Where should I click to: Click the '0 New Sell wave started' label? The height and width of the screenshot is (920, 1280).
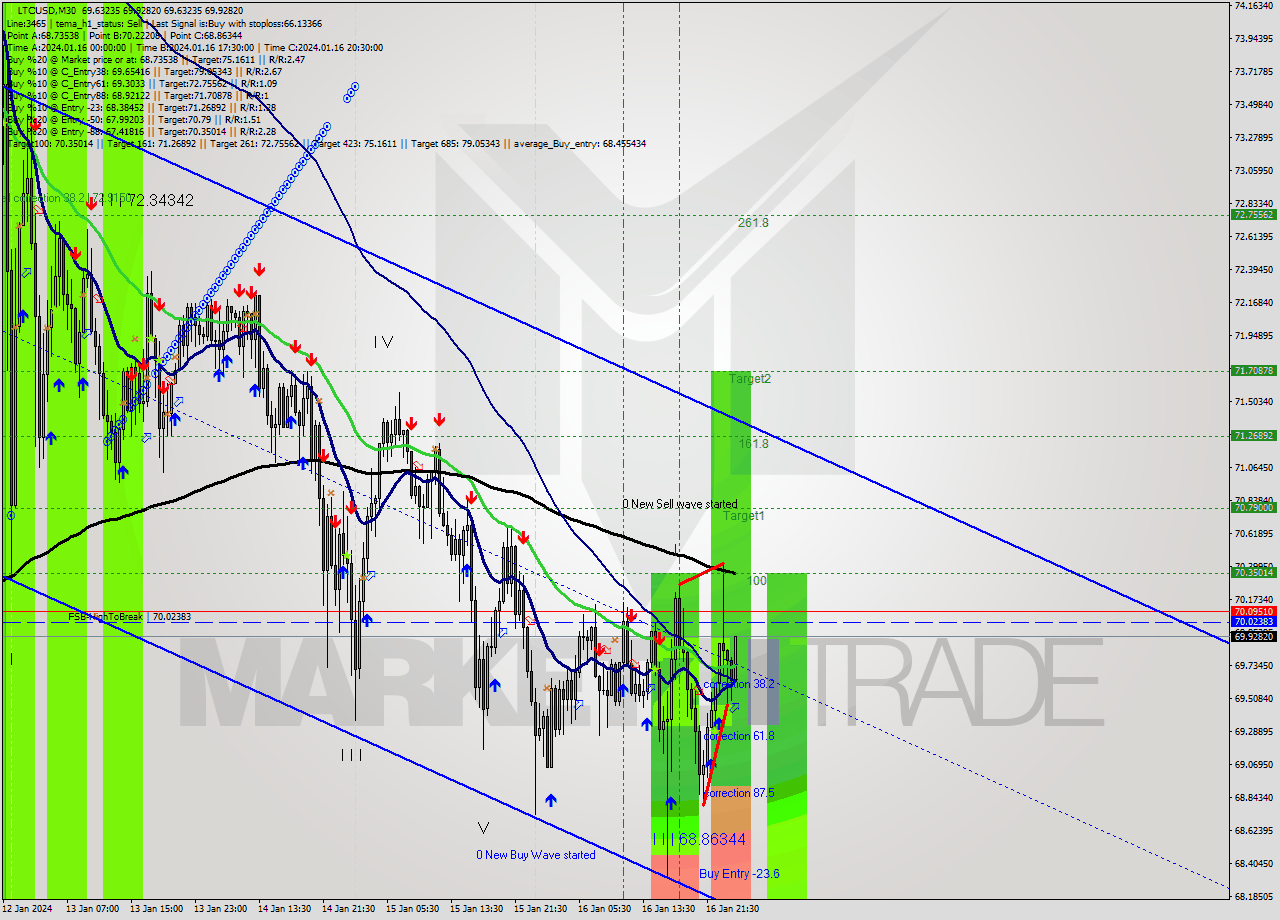pyautogui.click(x=680, y=504)
